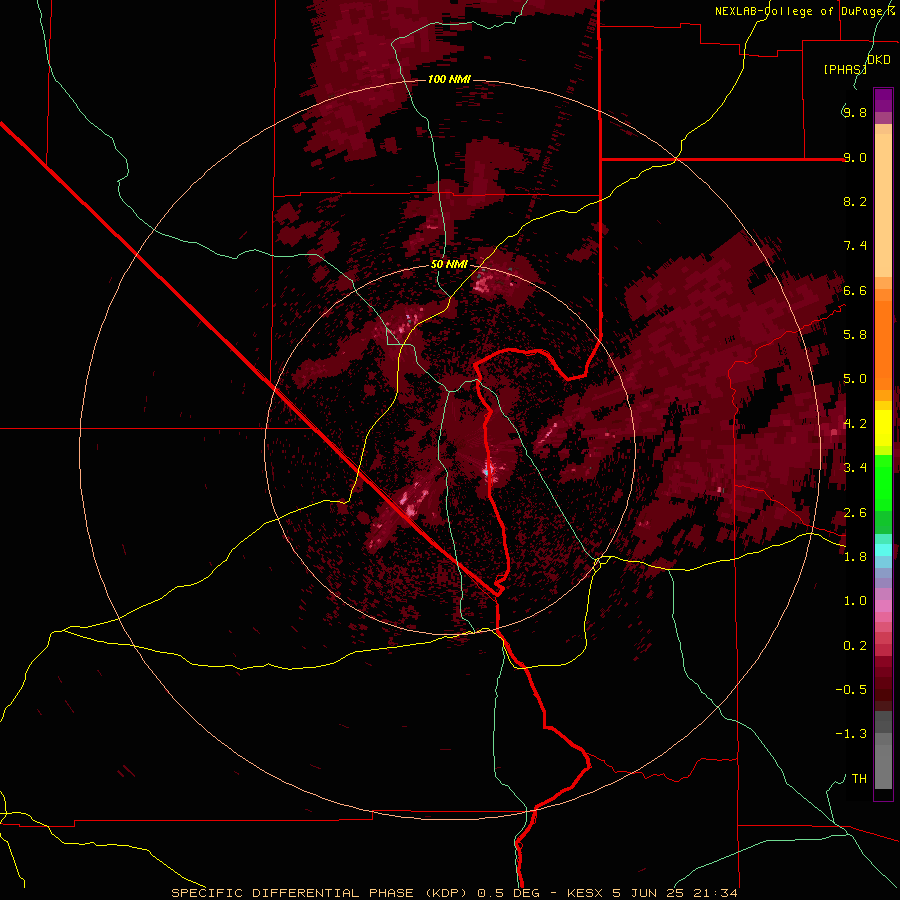Select the 2.6 value on color scale

pyautogui.click(x=855, y=513)
